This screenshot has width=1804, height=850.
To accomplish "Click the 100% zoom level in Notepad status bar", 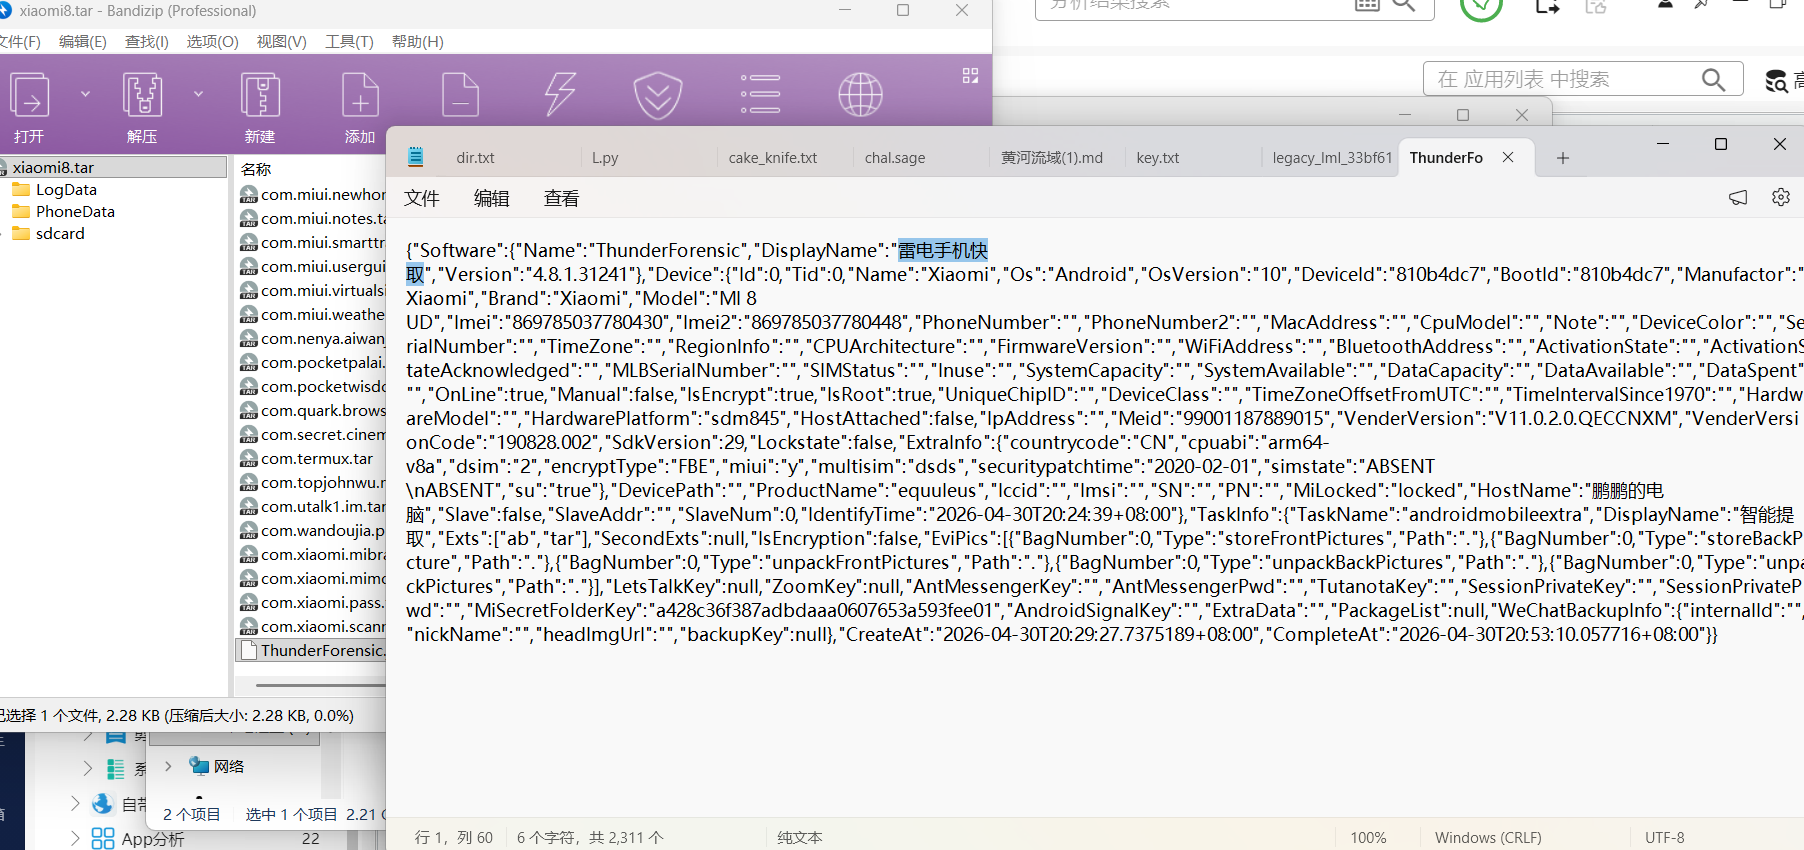I will (x=1368, y=838).
